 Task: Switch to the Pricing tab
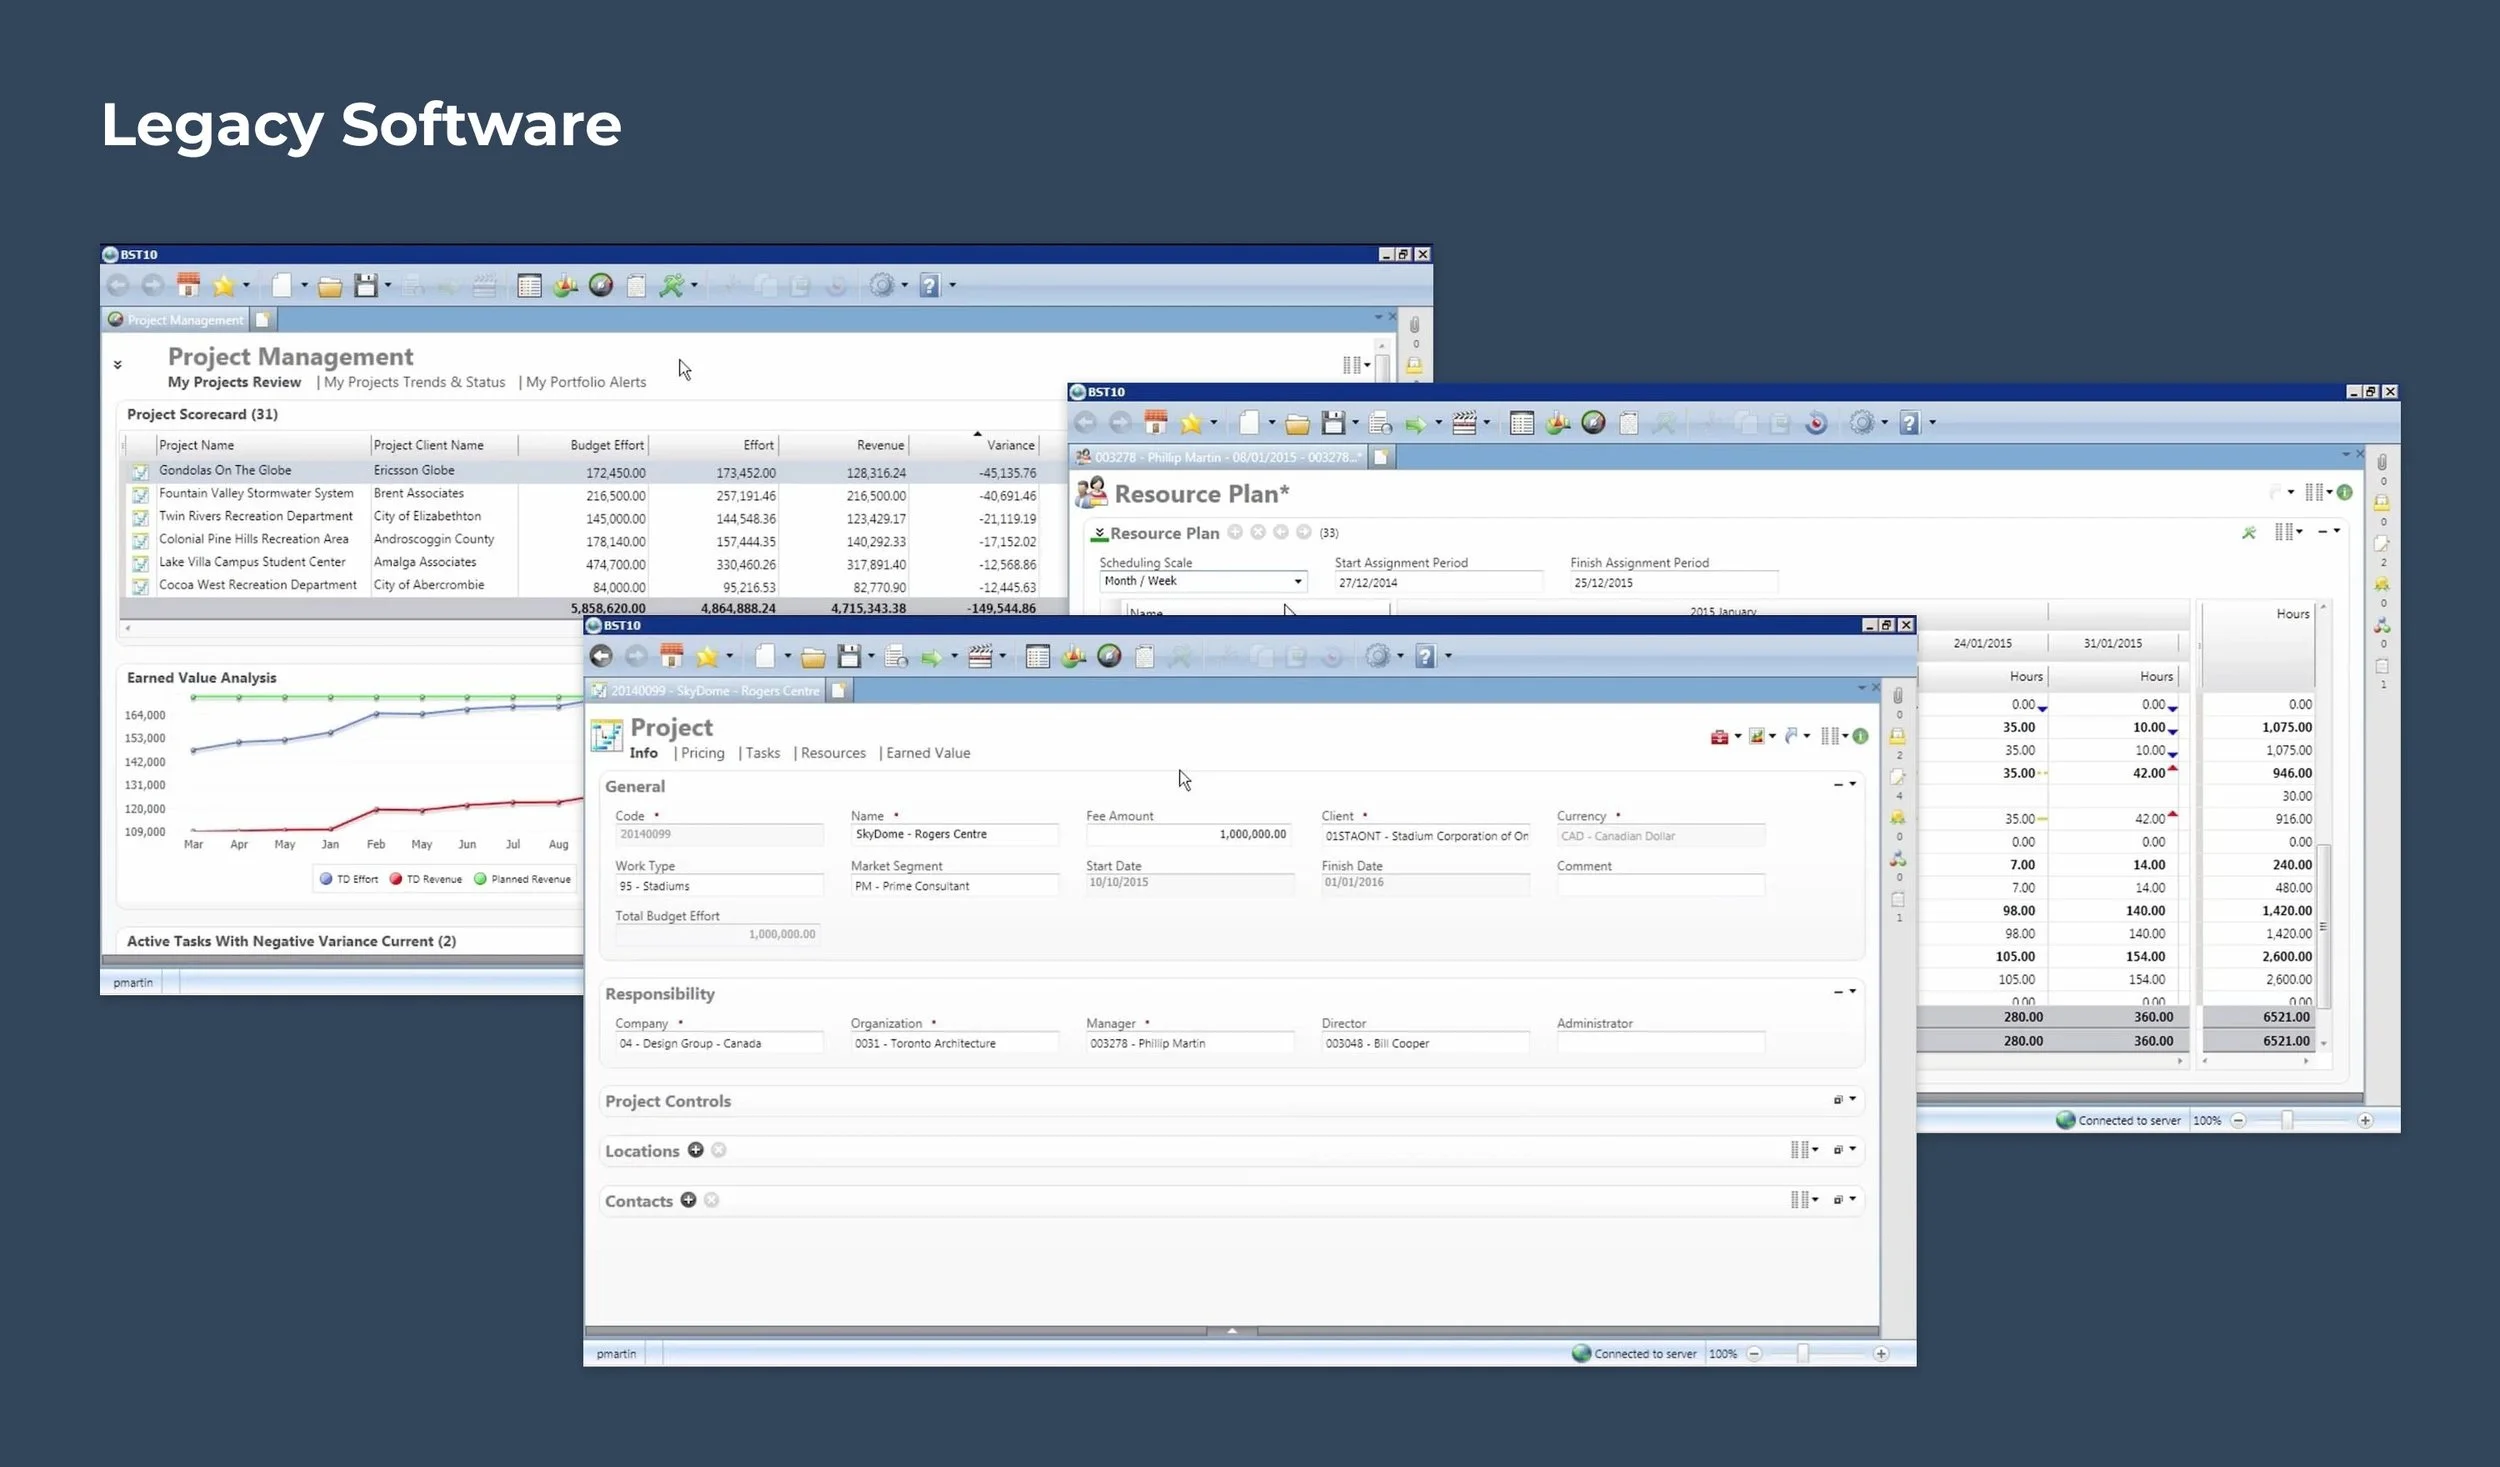click(x=702, y=753)
